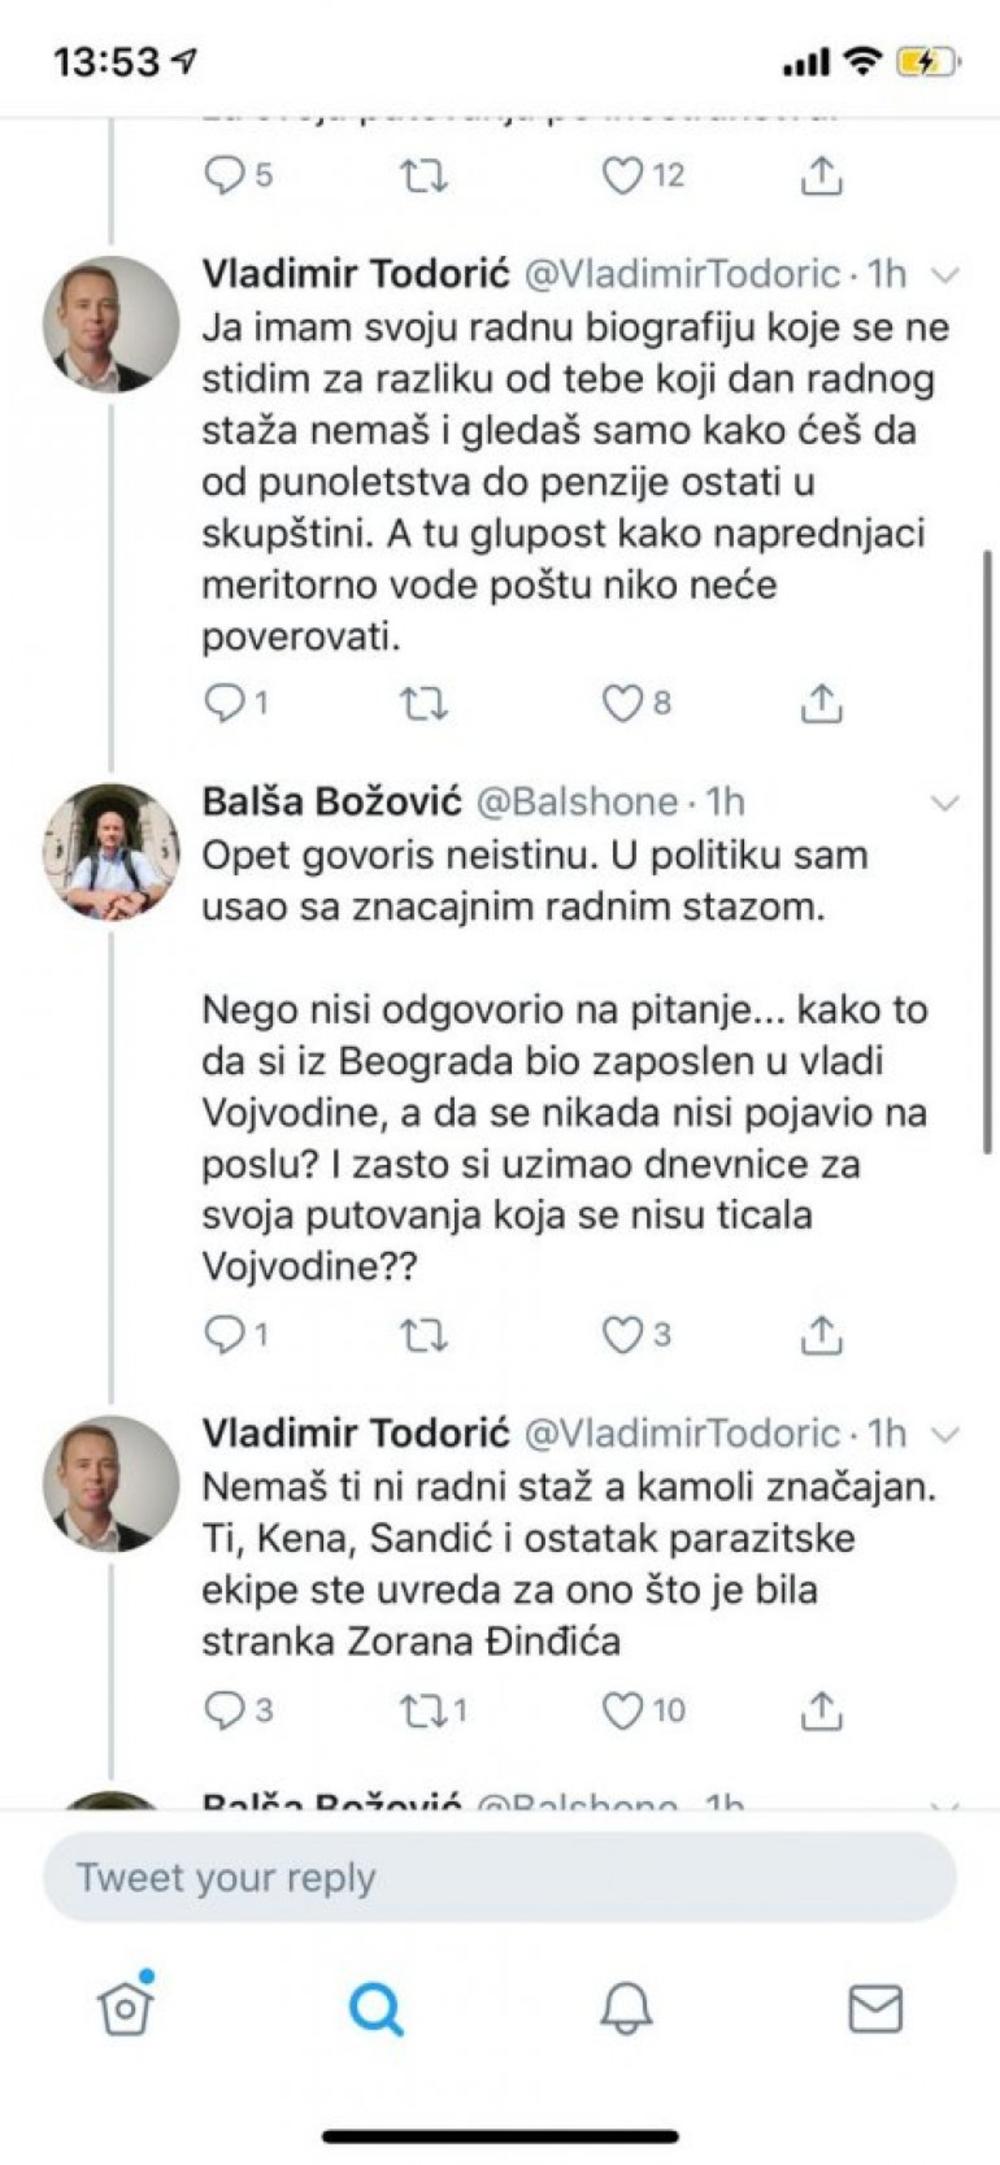Open the Search tab
Image resolution: width=1000 pixels, height=2165 pixels.
tap(376, 2007)
